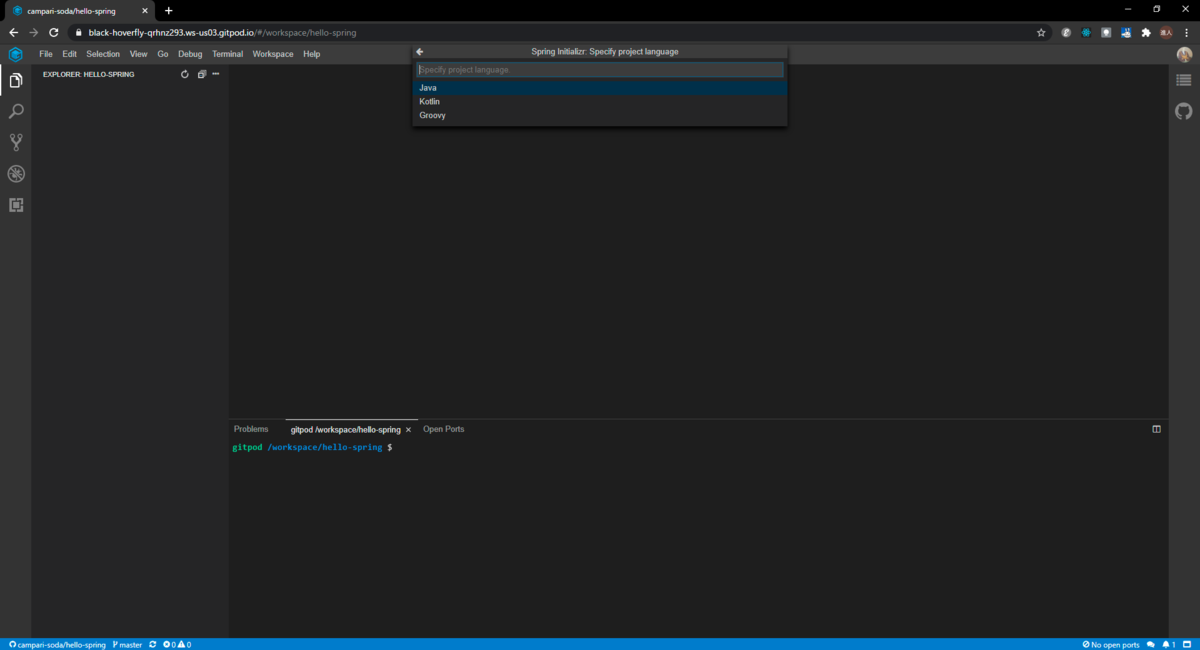This screenshot has width=1200, height=650.
Task: Select Java as project language
Action: [x=600, y=88]
